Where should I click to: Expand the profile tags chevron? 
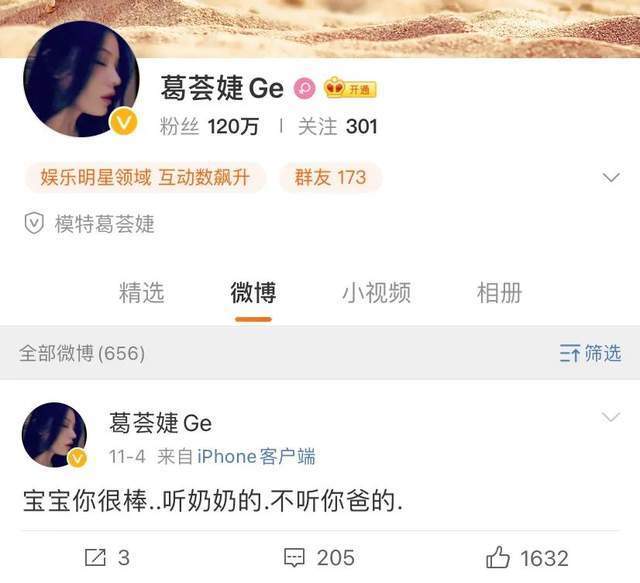611,177
